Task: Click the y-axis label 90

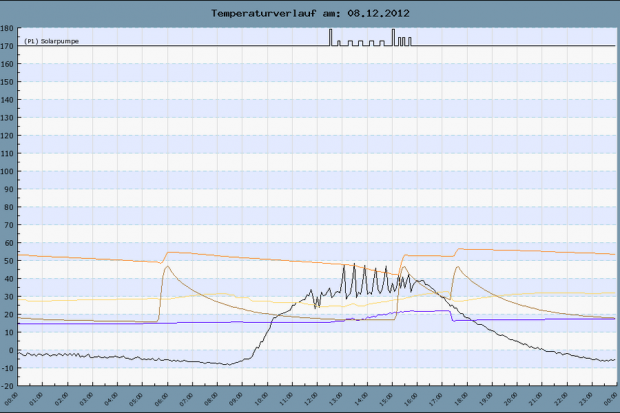Action: tap(9, 189)
